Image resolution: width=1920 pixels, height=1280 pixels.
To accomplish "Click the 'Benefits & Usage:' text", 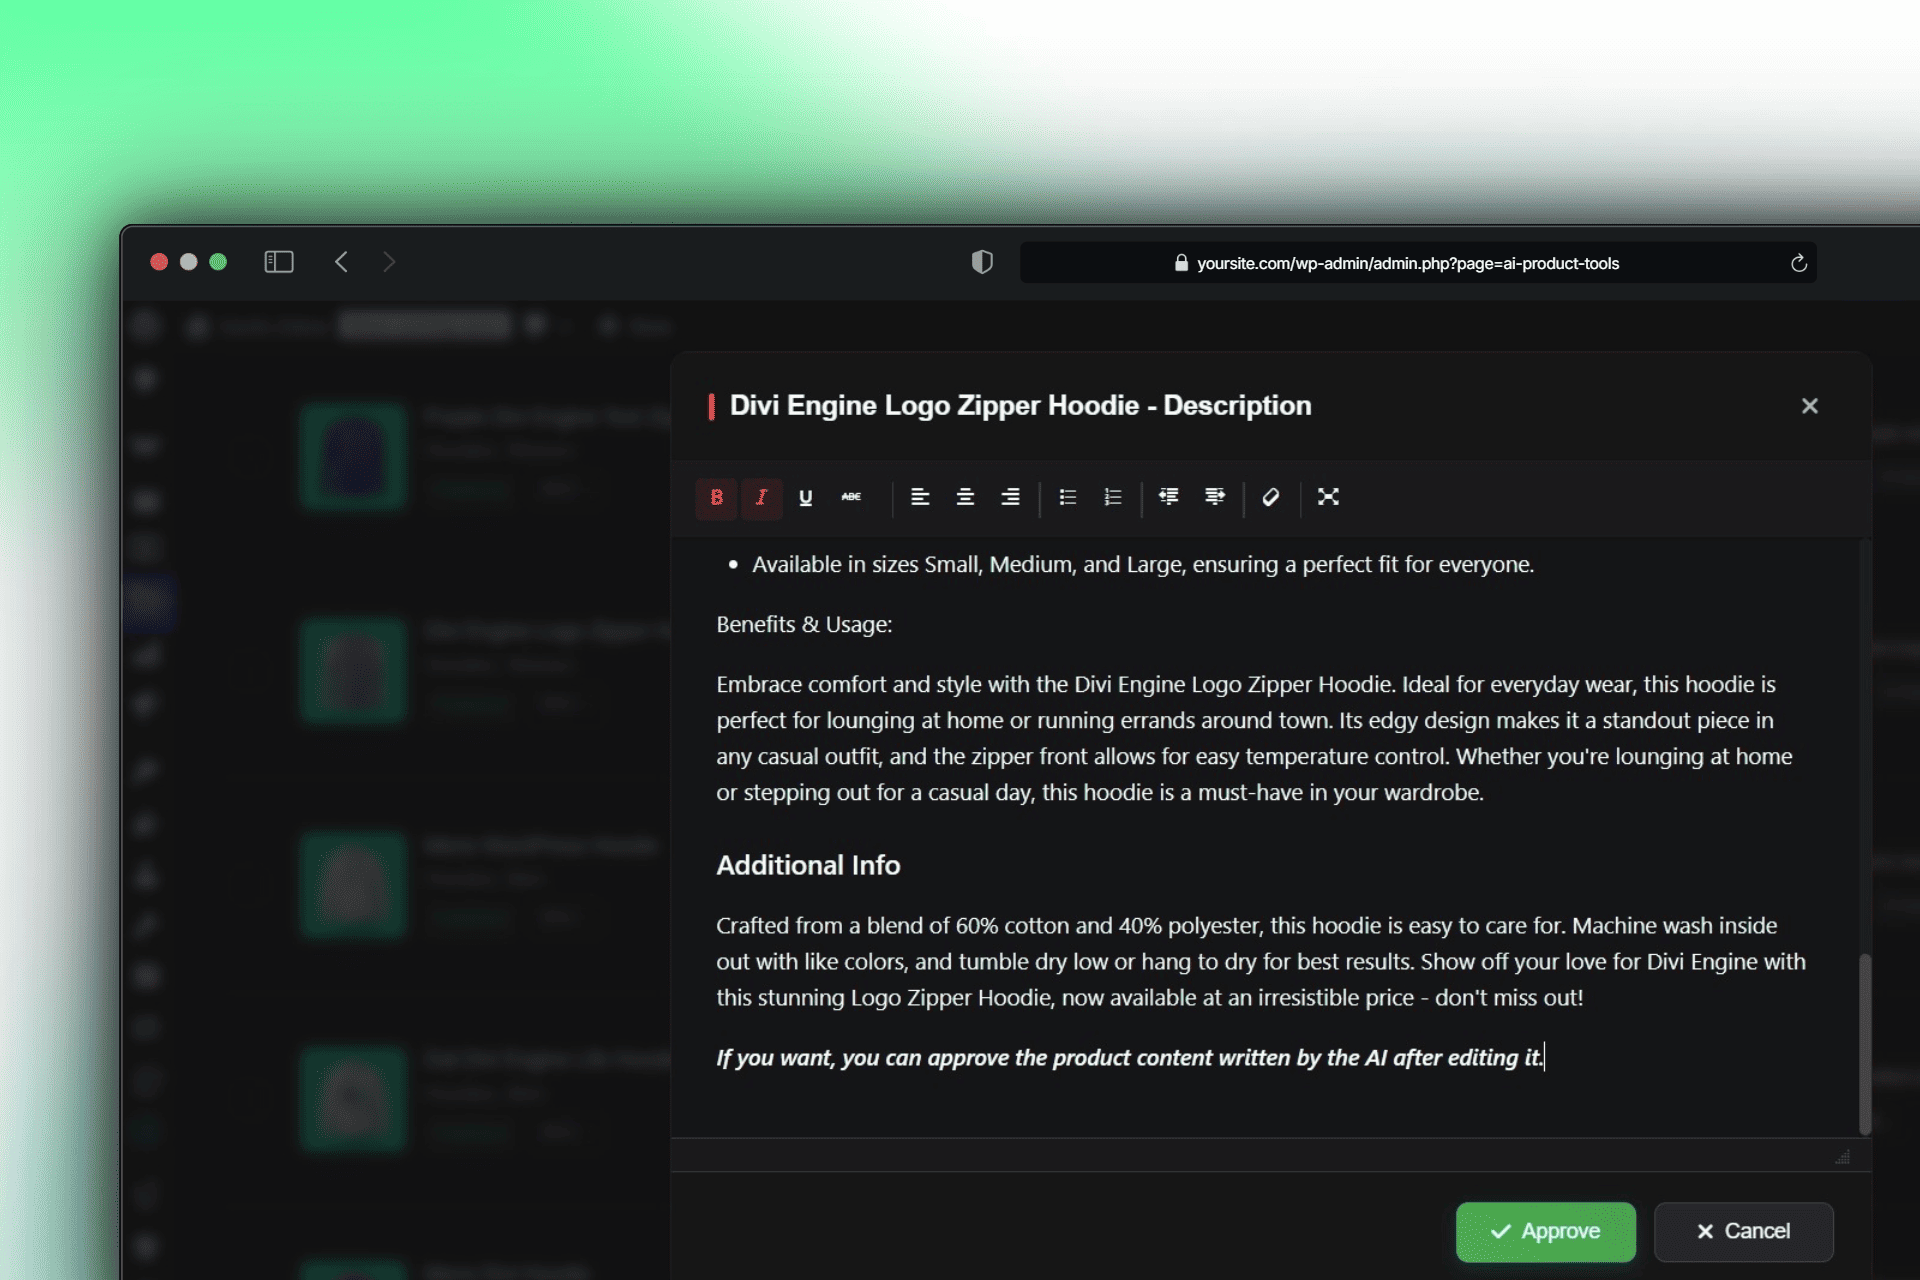I will coord(804,624).
